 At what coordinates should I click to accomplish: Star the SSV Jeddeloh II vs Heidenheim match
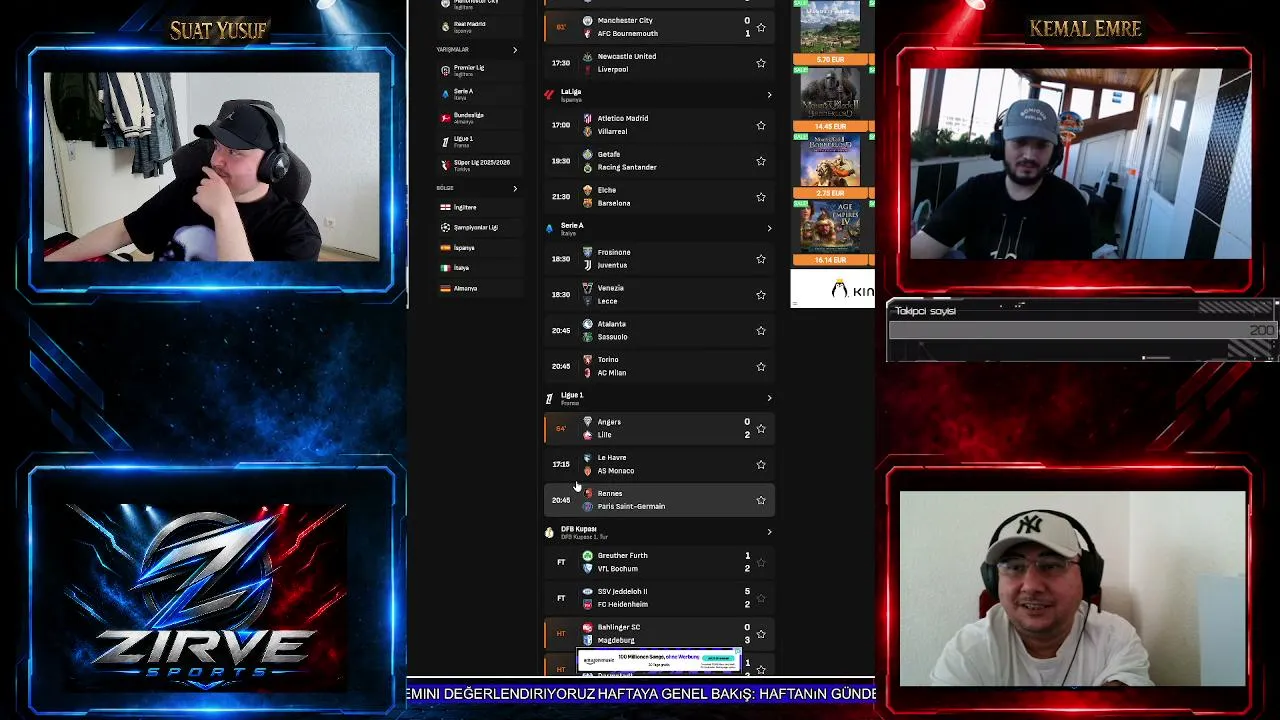761,598
